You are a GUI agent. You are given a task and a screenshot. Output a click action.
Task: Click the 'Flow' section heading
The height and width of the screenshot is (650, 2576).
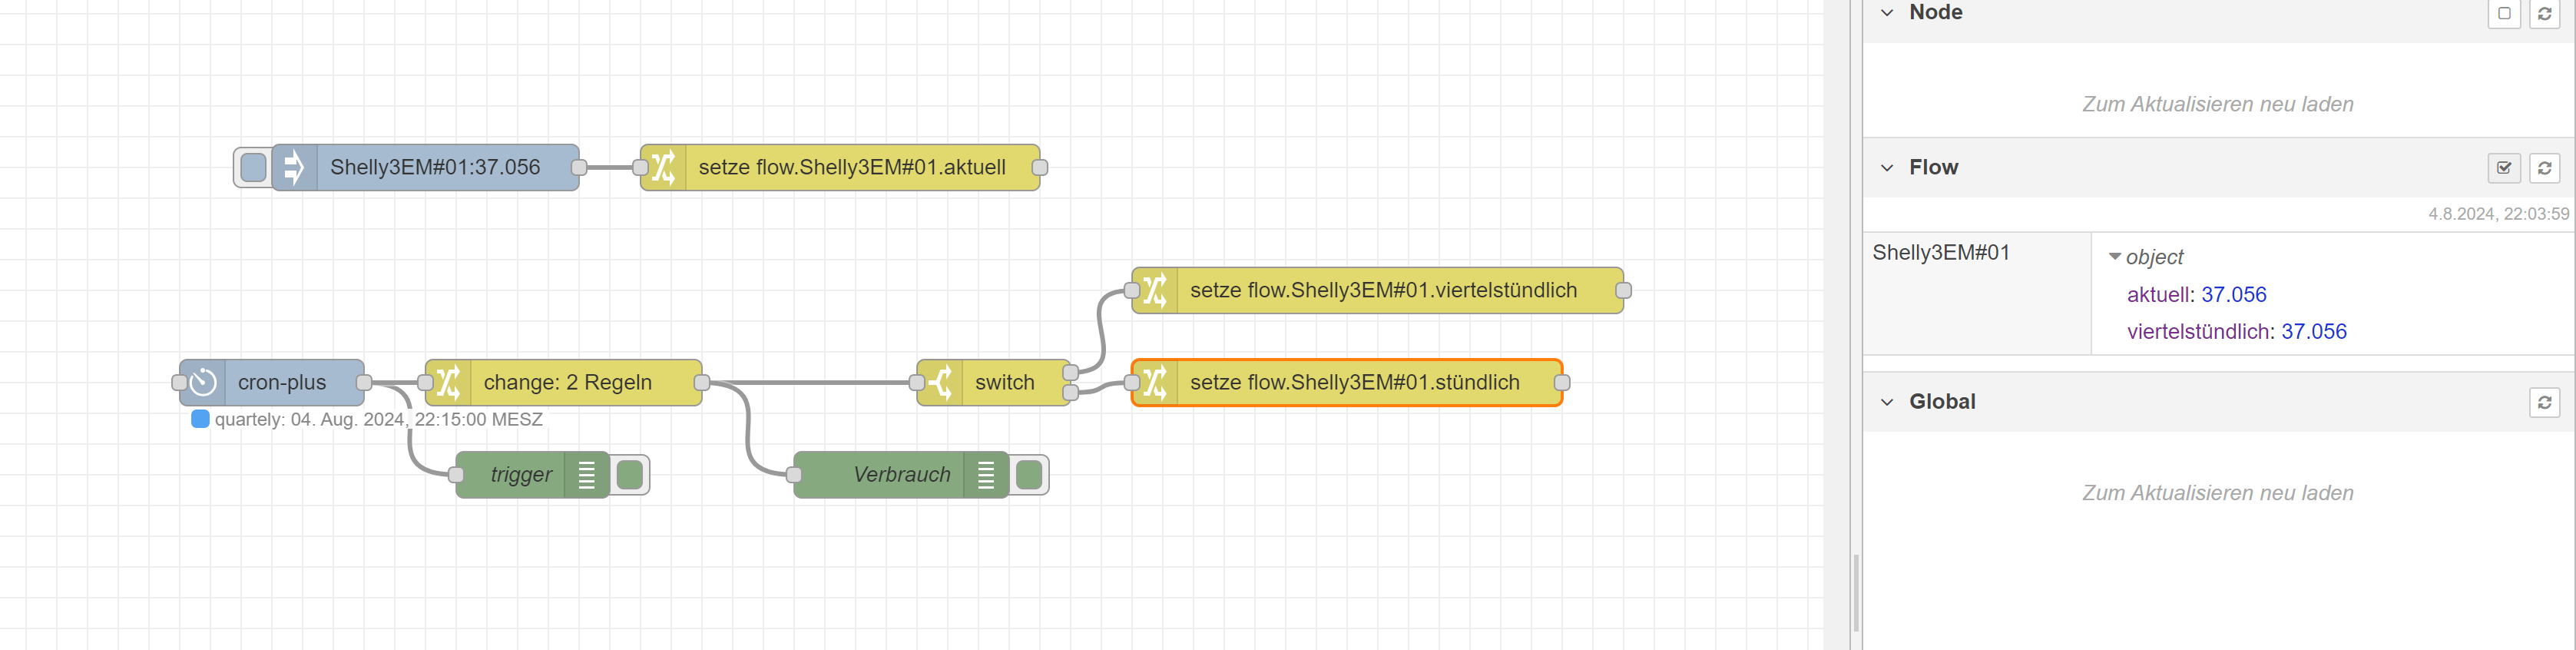click(x=1933, y=168)
